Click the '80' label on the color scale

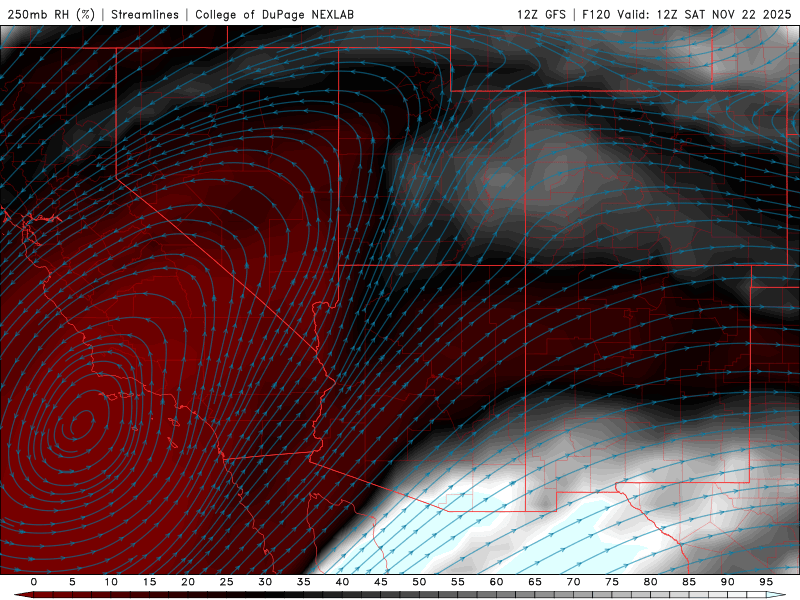tap(650, 582)
